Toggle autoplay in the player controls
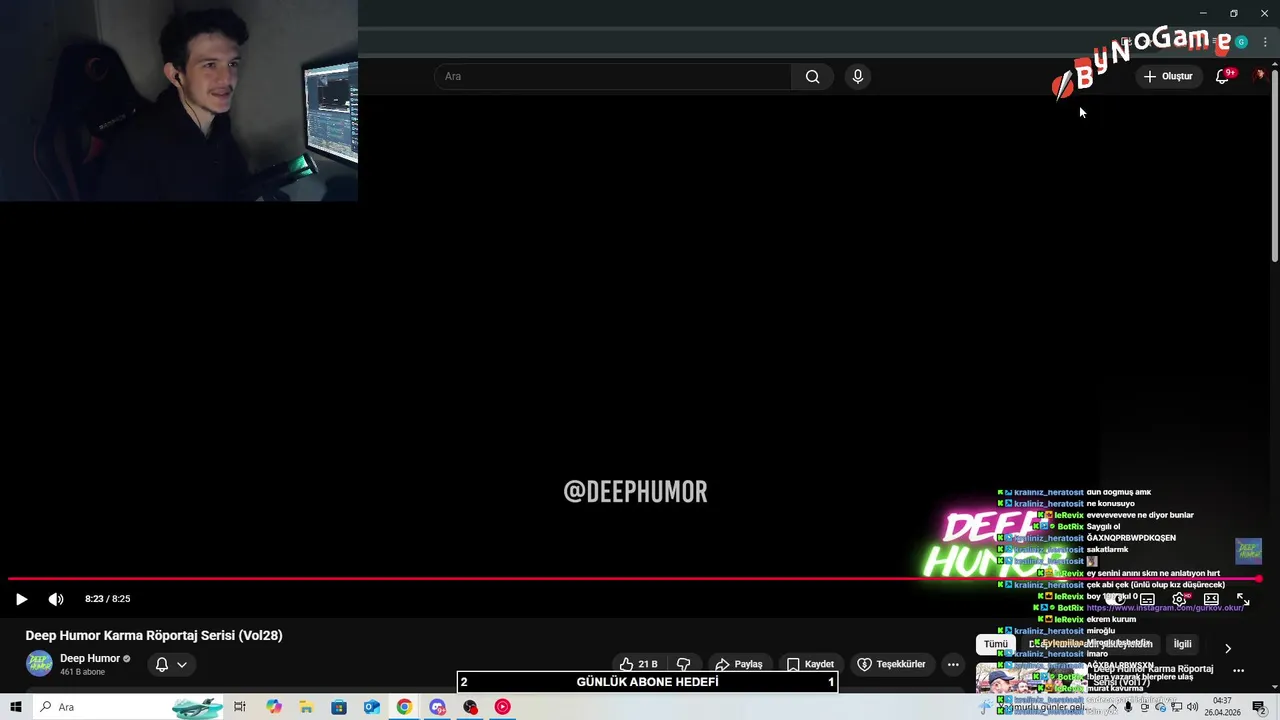 (1115, 599)
